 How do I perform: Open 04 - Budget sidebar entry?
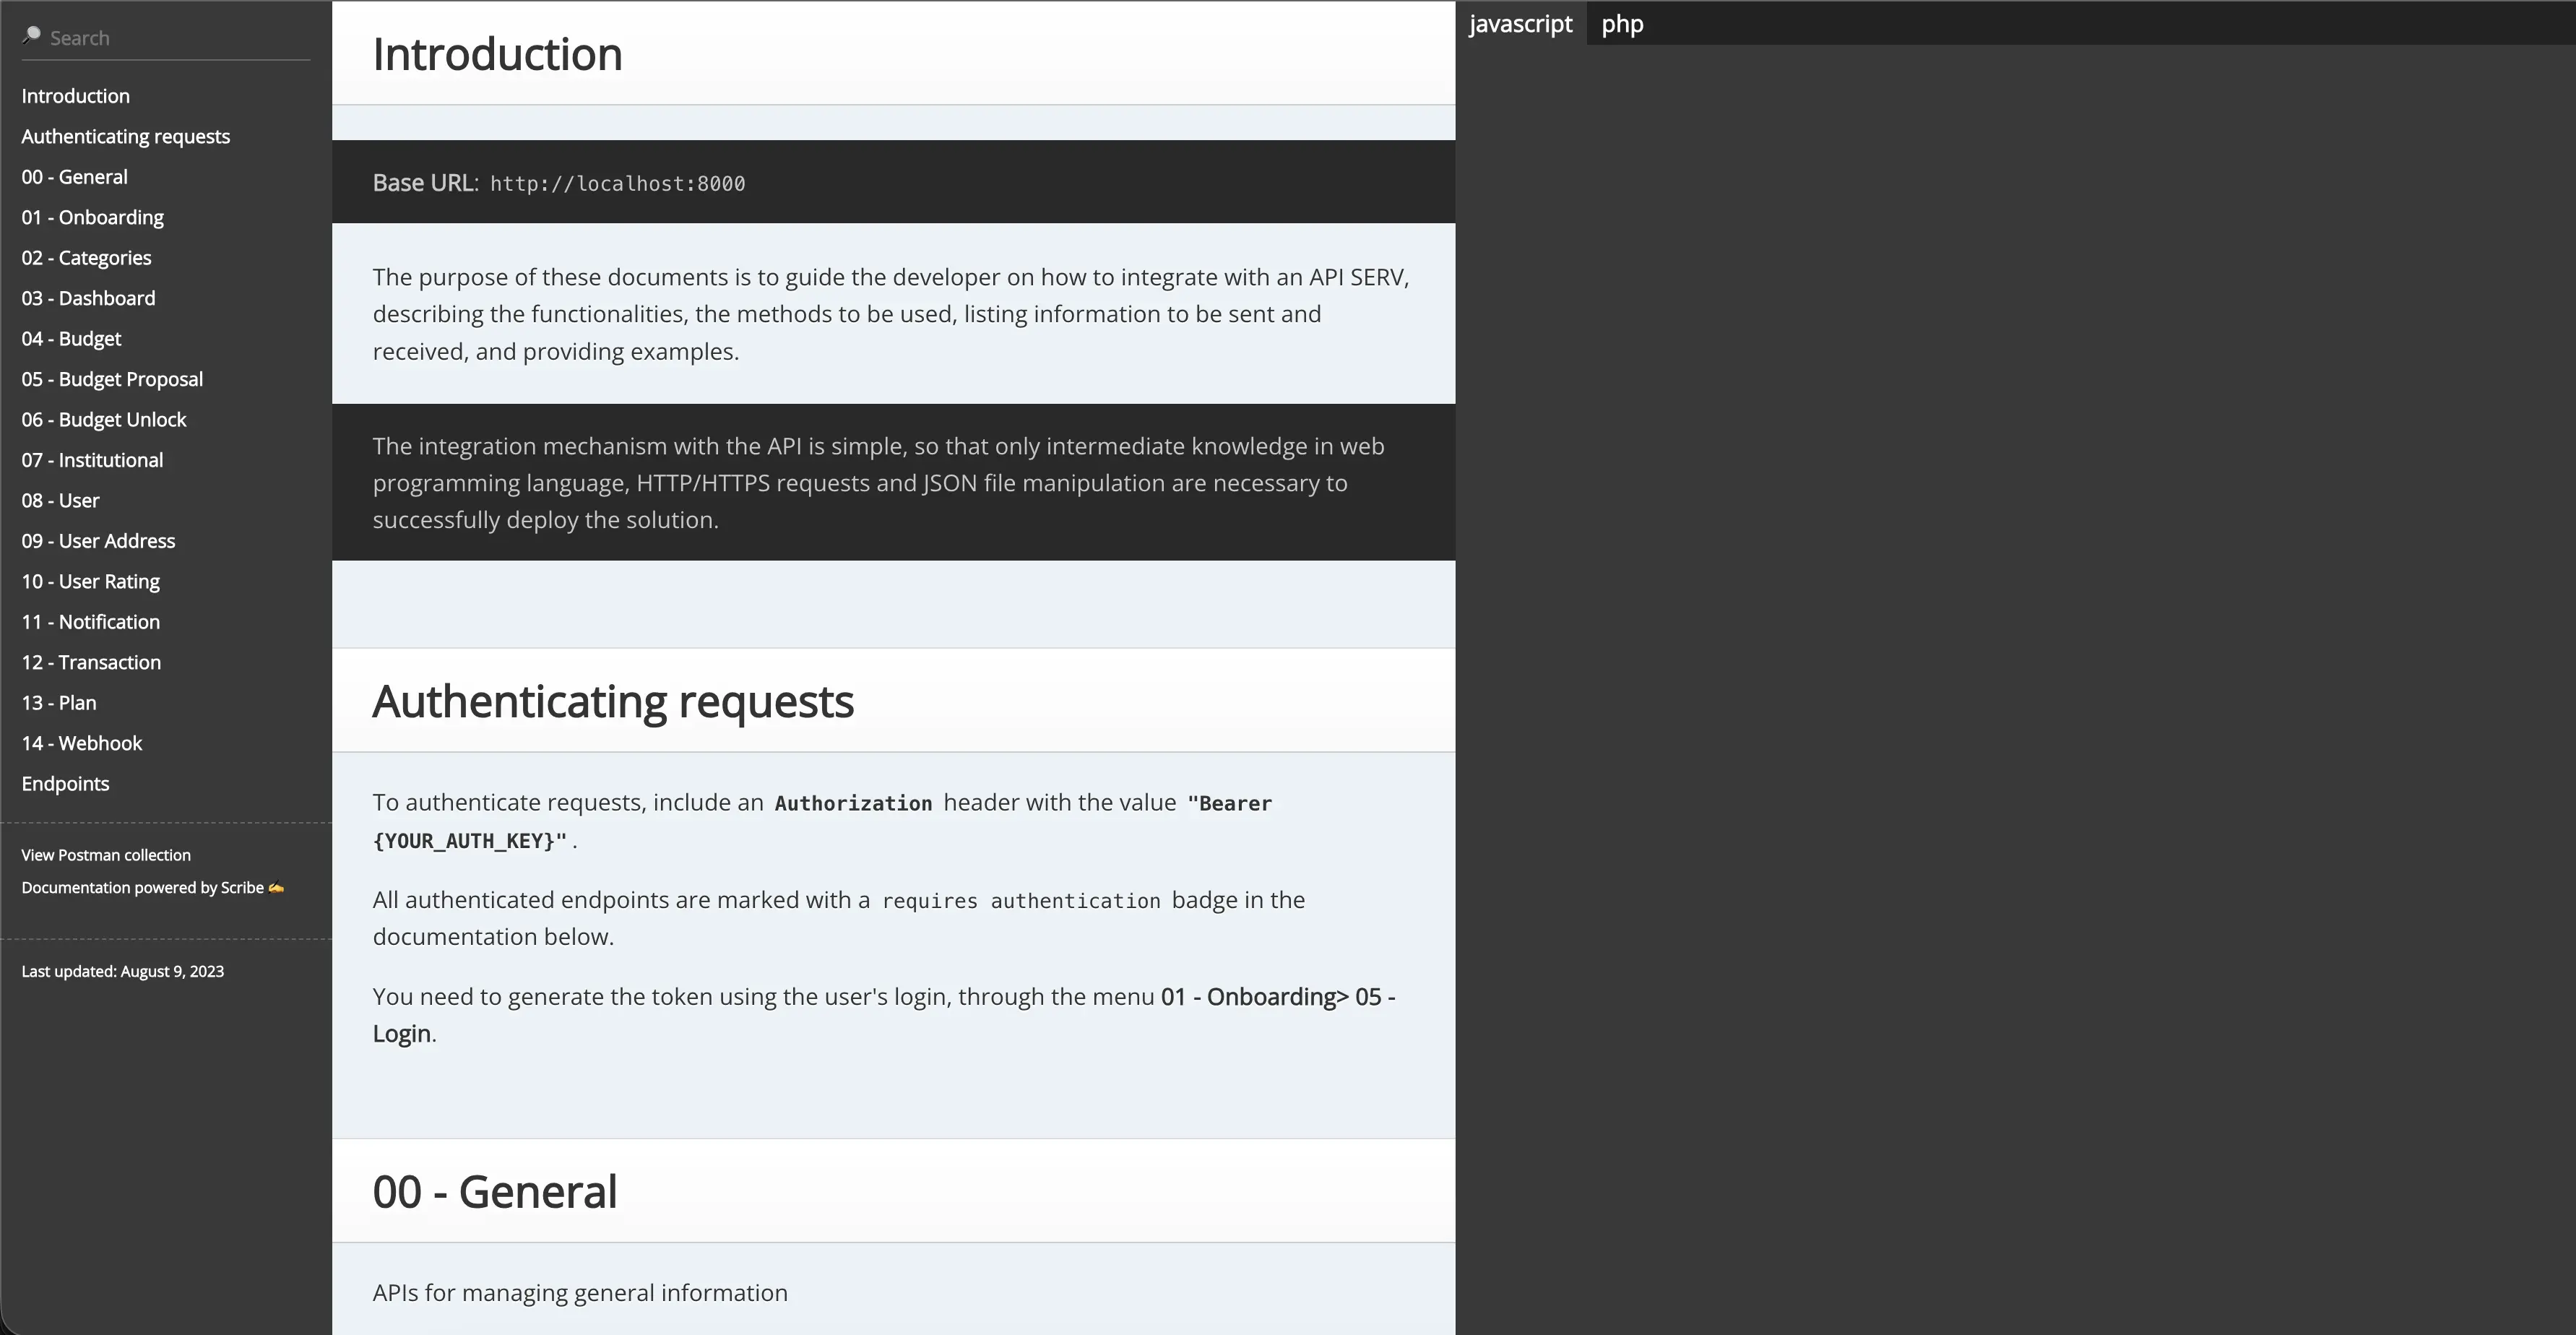(x=71, y=339)
